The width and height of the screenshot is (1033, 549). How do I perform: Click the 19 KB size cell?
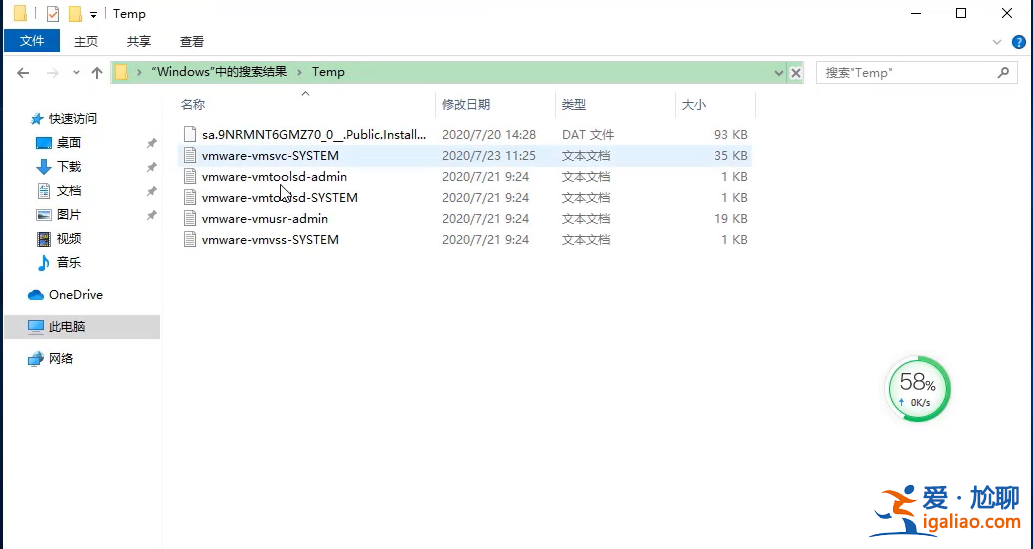pyautogui.click(x=730, y=219)
